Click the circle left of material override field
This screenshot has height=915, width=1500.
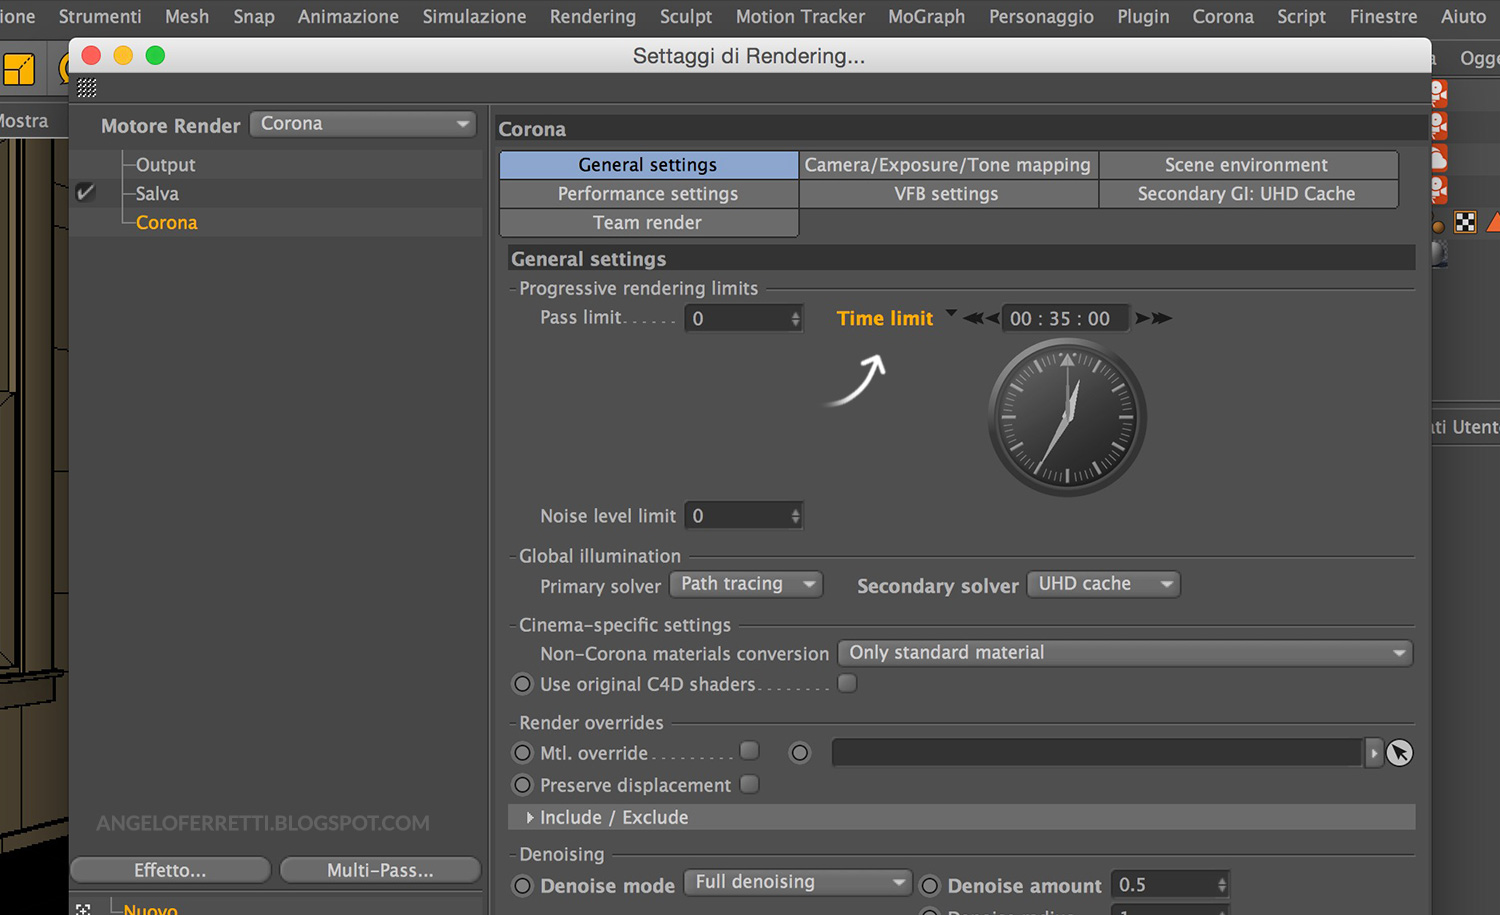point(799,752)
